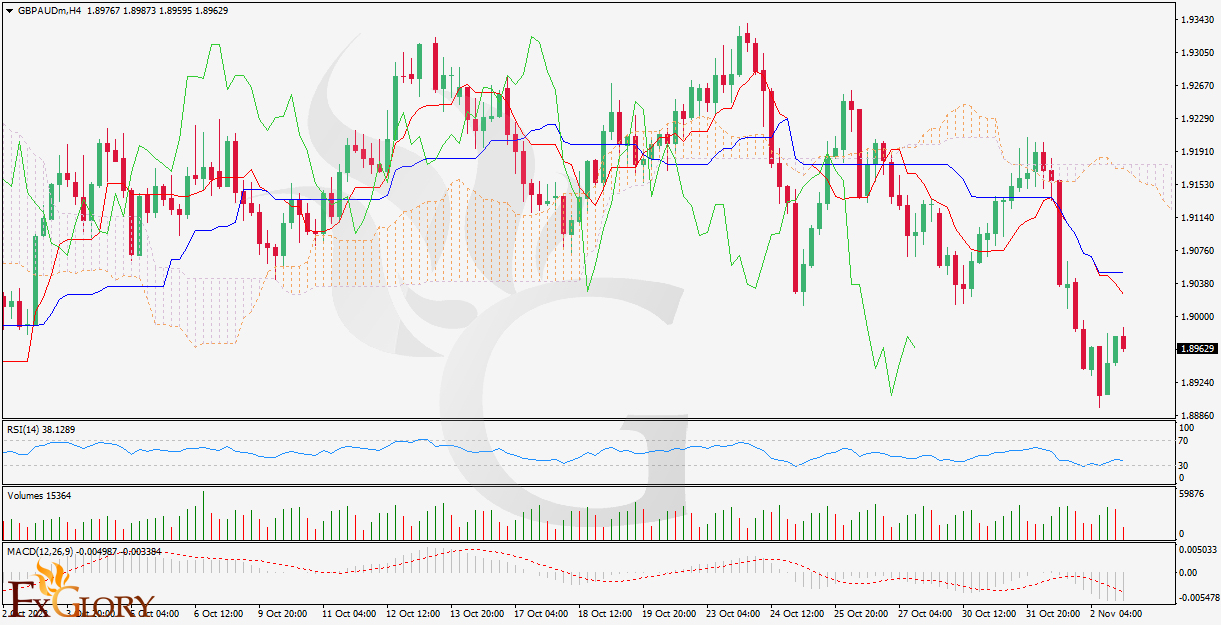The image size is (1221, 625).
Task: Click the 1.92290 level on the price axis
Action: 1197,118
